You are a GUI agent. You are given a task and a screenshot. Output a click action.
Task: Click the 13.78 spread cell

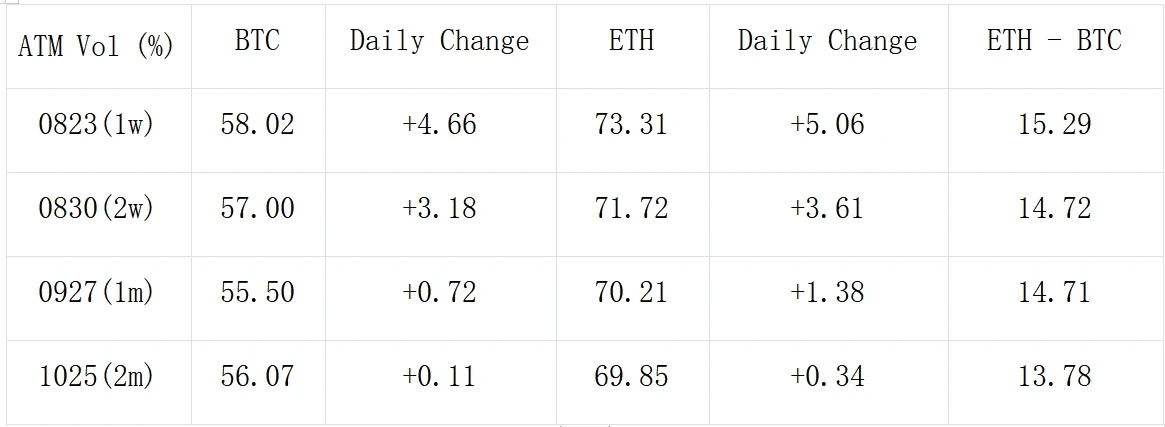point(1054,376)
